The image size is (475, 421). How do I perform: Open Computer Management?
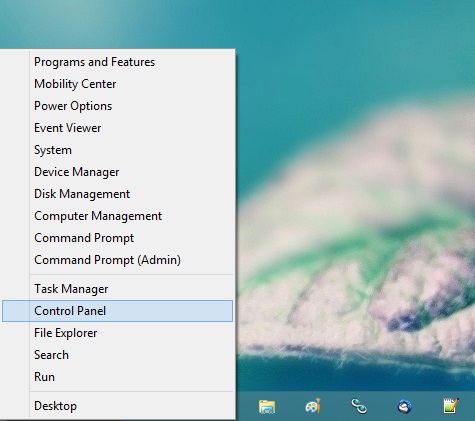117,216
